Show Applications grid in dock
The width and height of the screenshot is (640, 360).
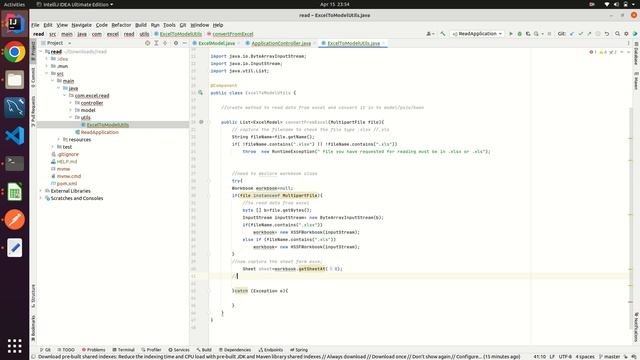click(14, 346)
